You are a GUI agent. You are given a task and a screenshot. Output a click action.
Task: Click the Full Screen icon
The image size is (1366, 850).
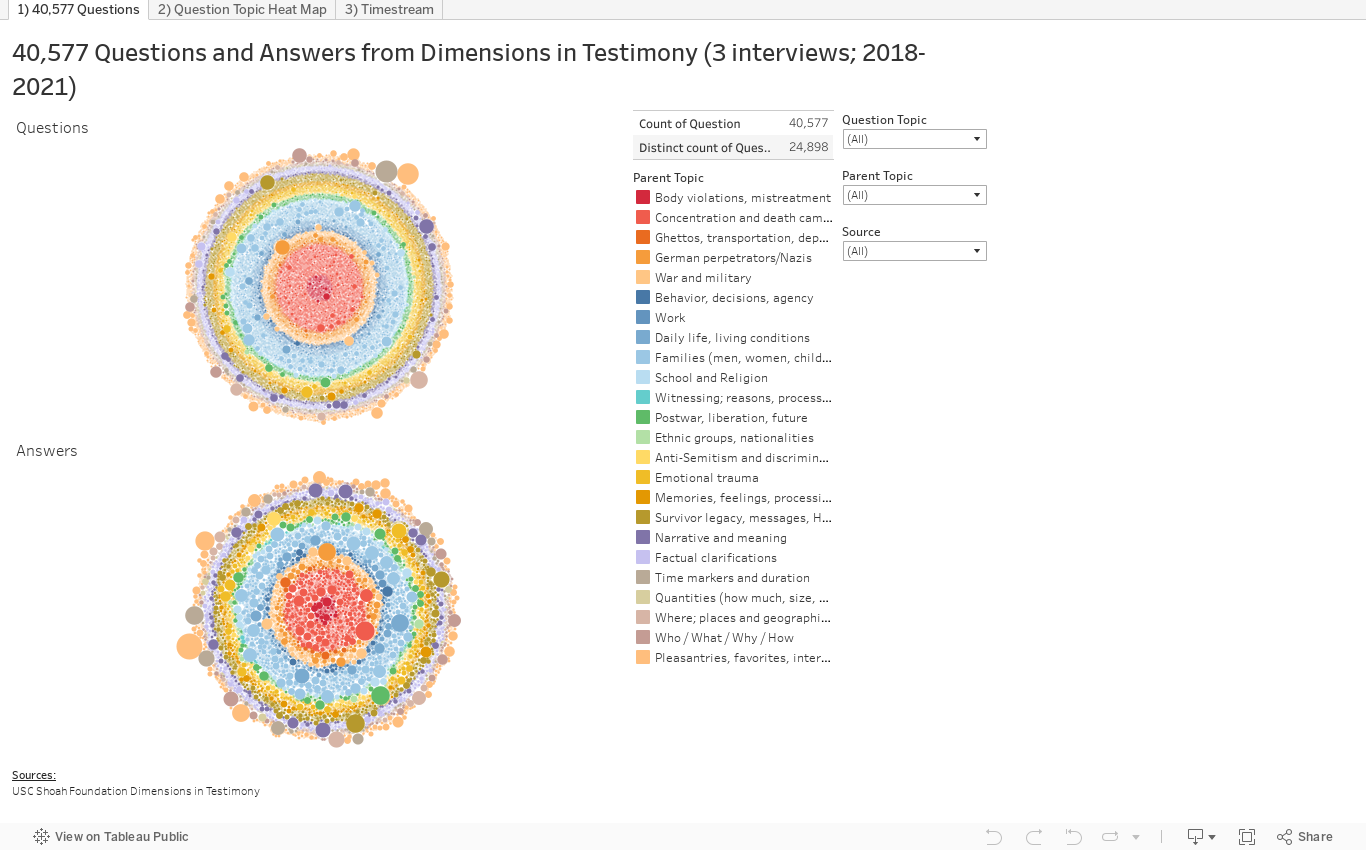tap(1247, 836)
